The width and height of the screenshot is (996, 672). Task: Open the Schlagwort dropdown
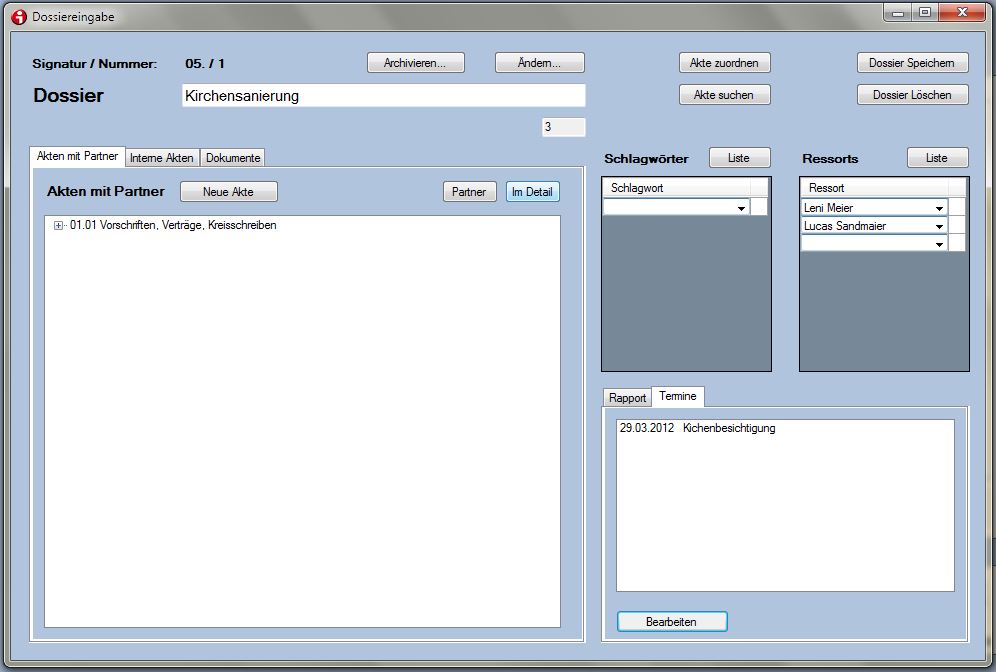point(741,208)
